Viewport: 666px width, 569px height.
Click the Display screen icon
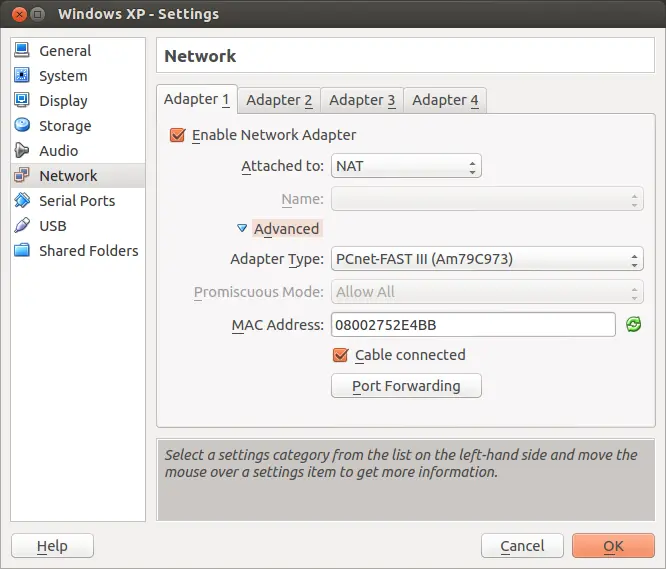(x=22, y=100)
